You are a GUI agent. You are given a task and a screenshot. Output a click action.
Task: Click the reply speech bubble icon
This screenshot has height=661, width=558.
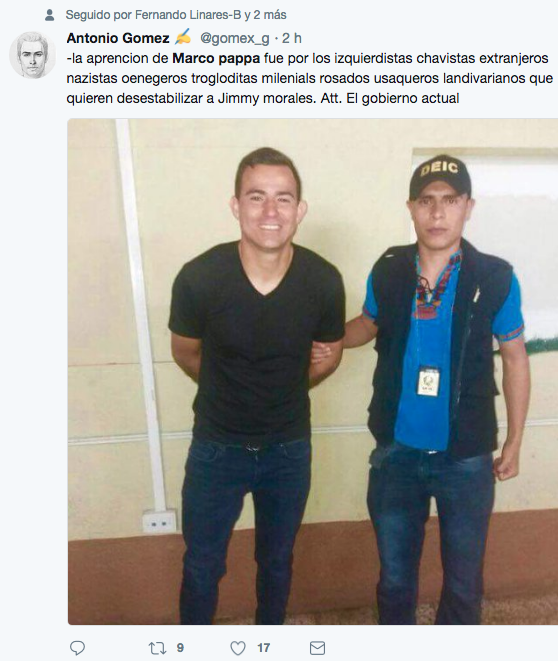click(x=77, y=648)
